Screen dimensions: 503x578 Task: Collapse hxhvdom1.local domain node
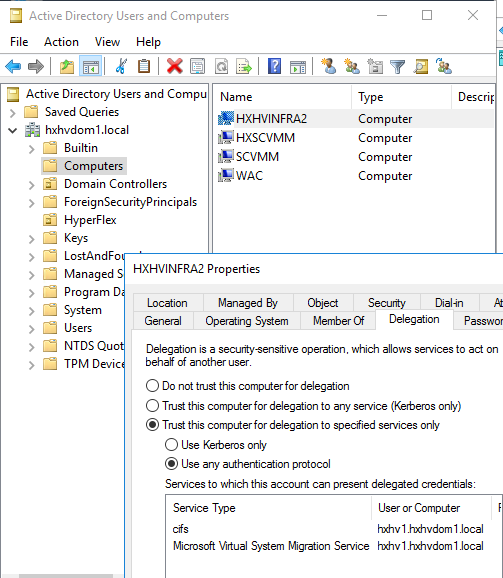tap(13, 130)
